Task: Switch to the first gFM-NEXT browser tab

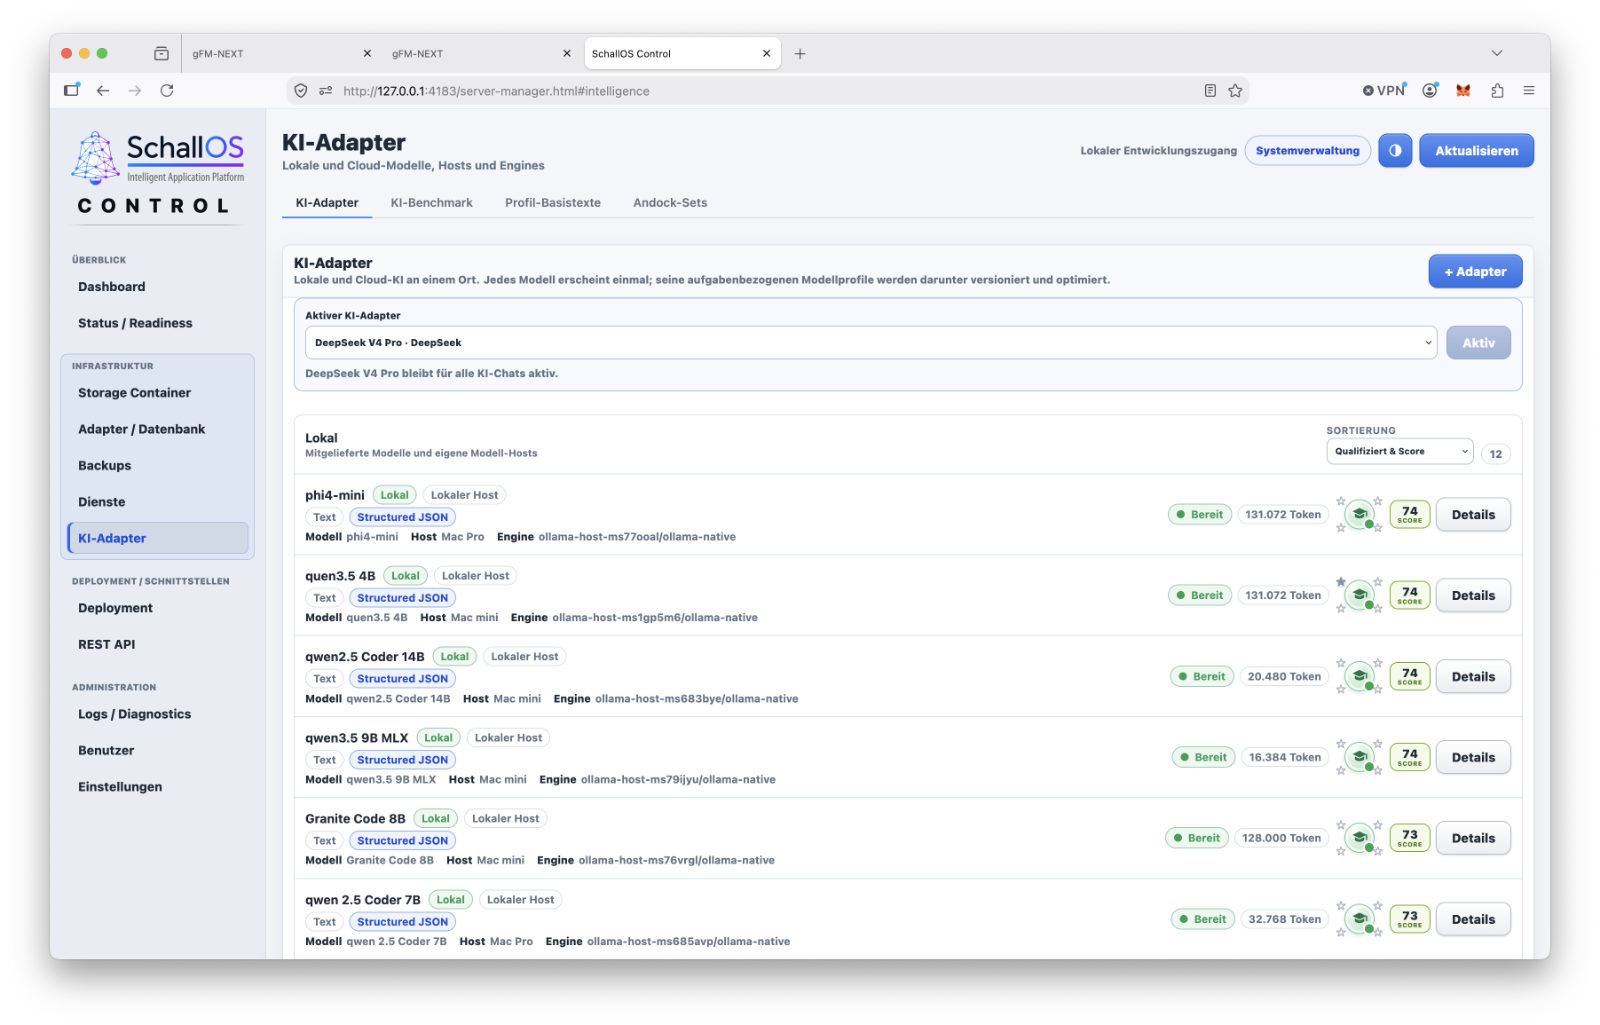Action: point(281,54)
